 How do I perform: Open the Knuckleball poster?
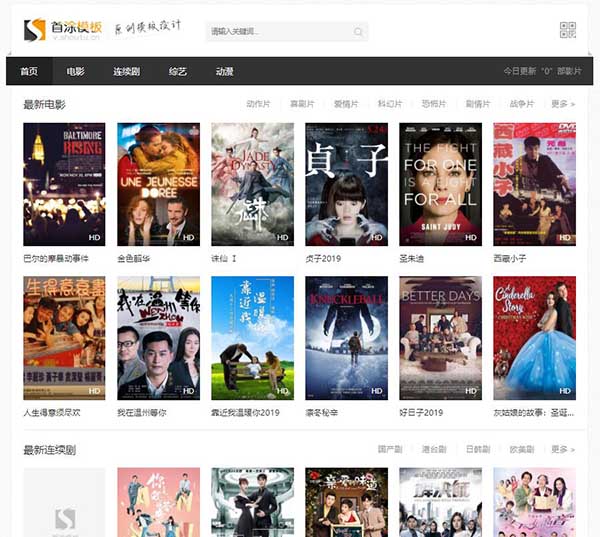pyautogui.click(x=347, y=338)
